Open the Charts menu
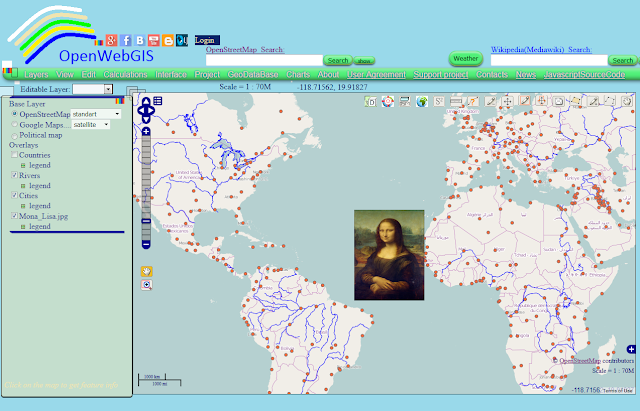This screenshot has width=640, height=411. pos(298,74)
